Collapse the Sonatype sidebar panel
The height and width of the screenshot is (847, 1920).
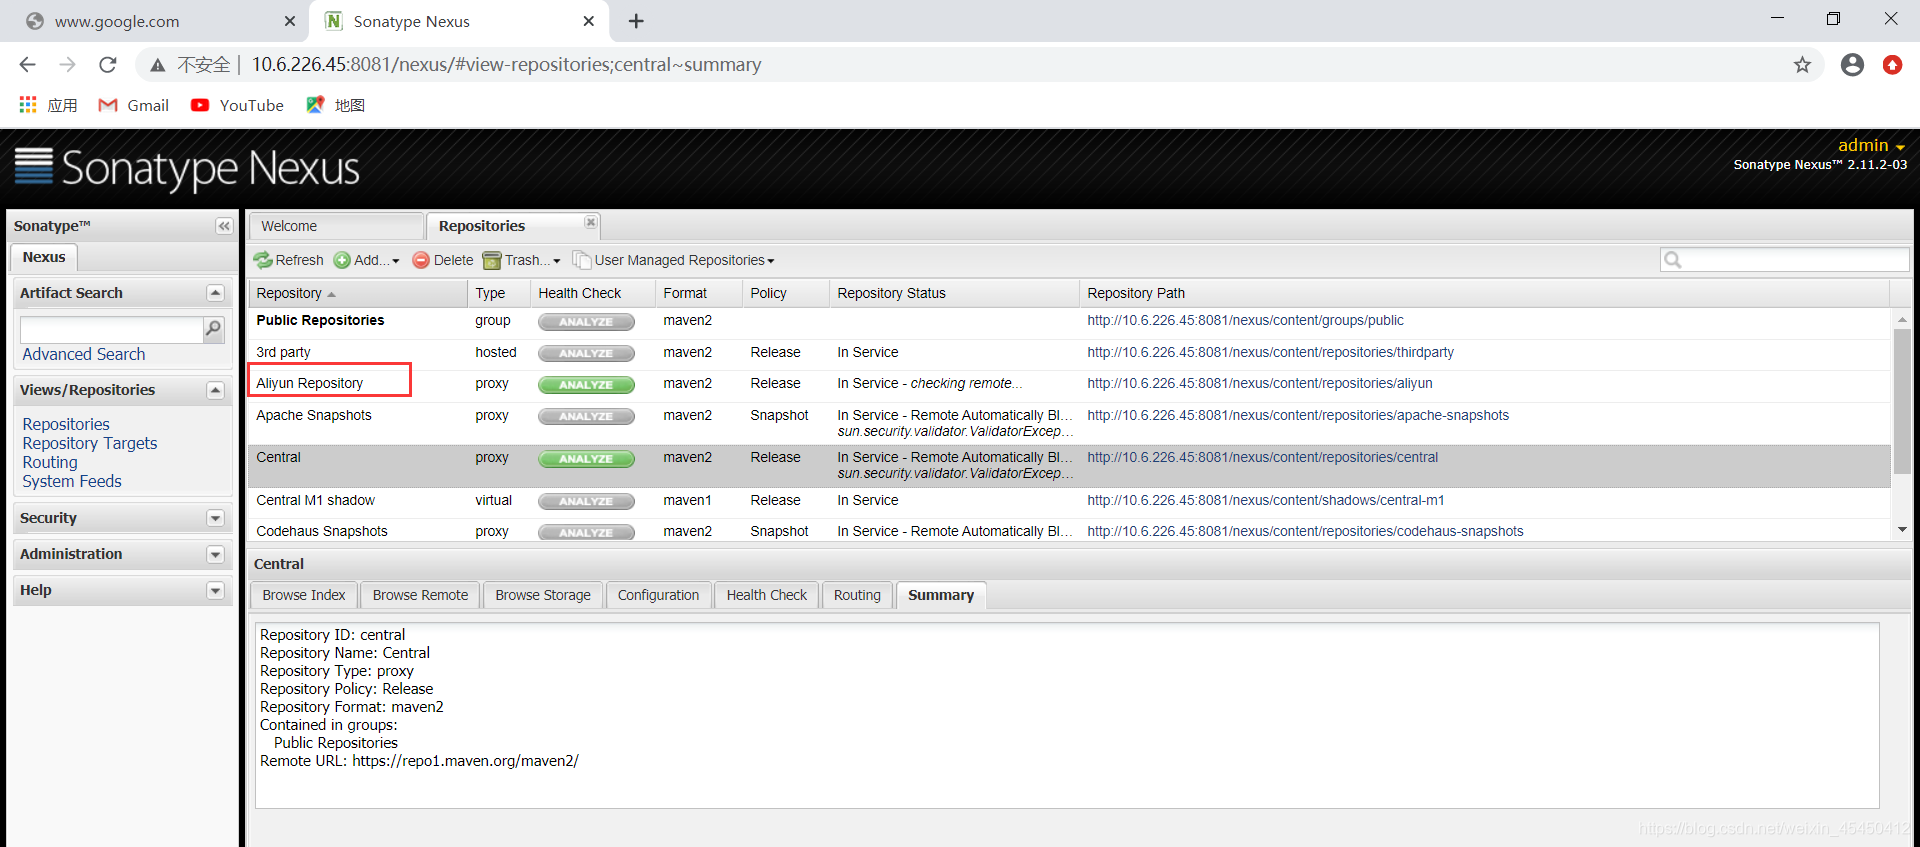click(224, 226)
